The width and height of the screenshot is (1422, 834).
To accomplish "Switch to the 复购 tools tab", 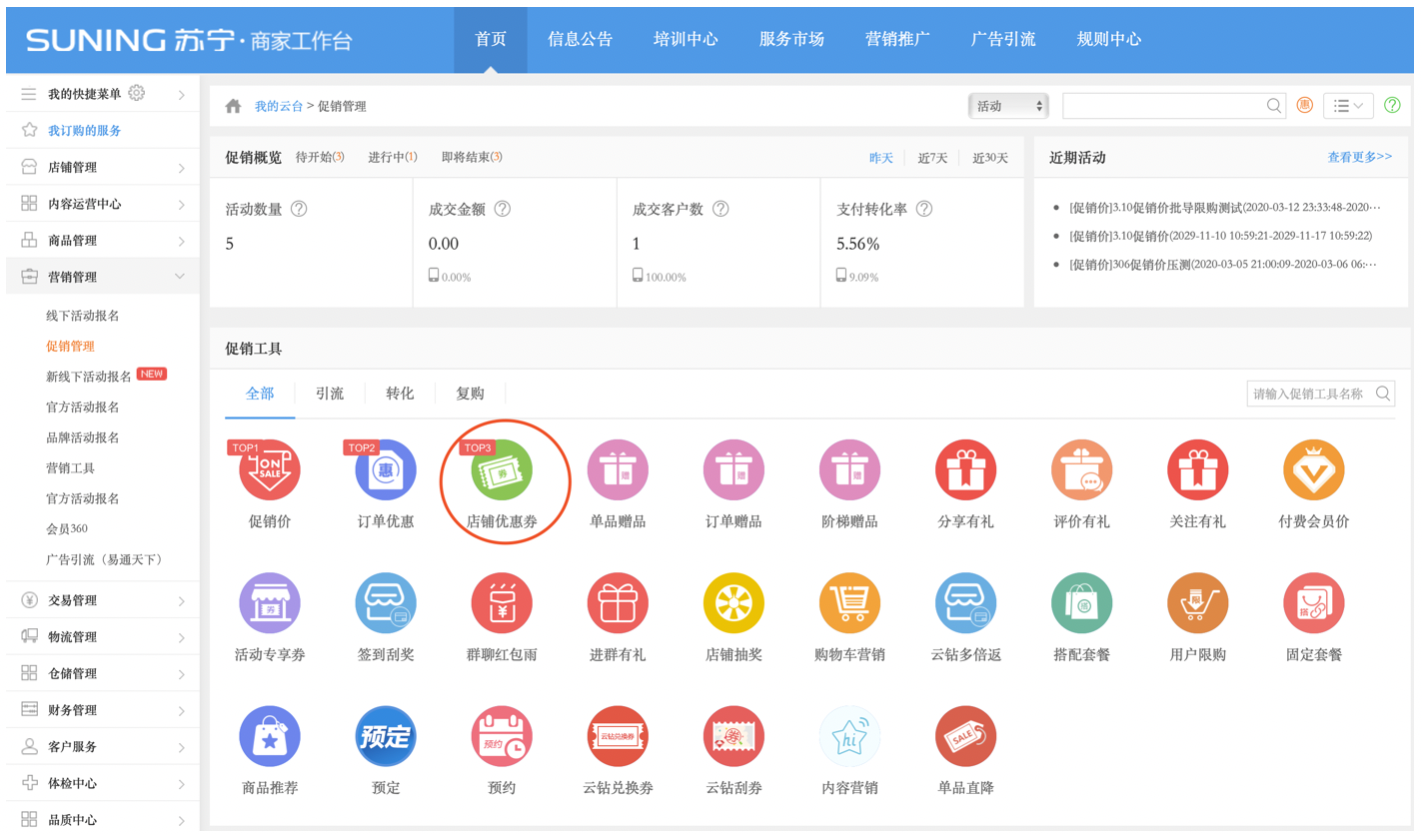I will pos(470,394).
